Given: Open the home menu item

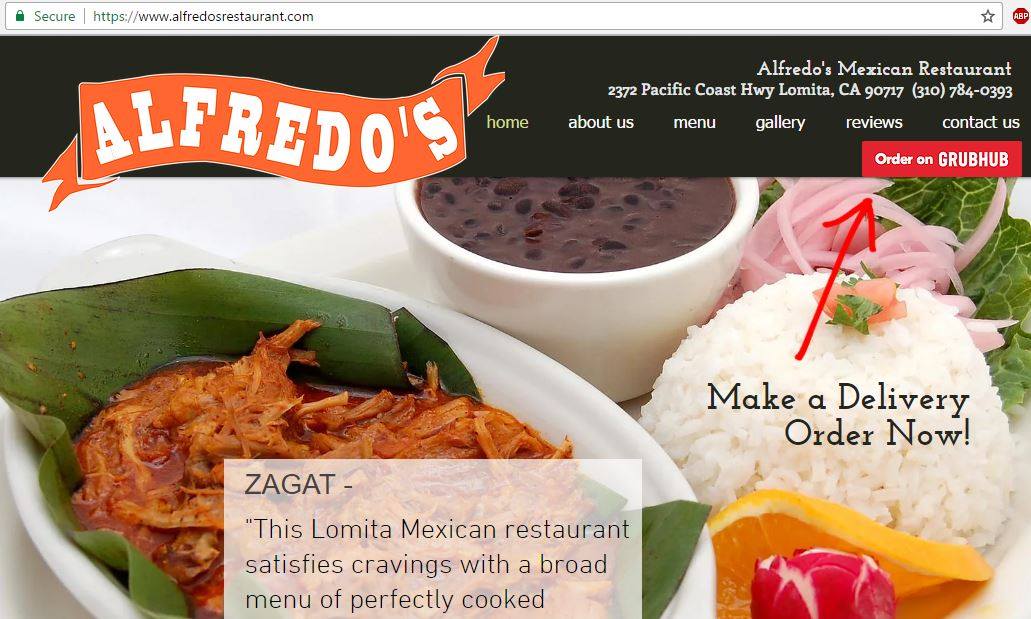Looking at the screenshot, I should tap(507, 122).
